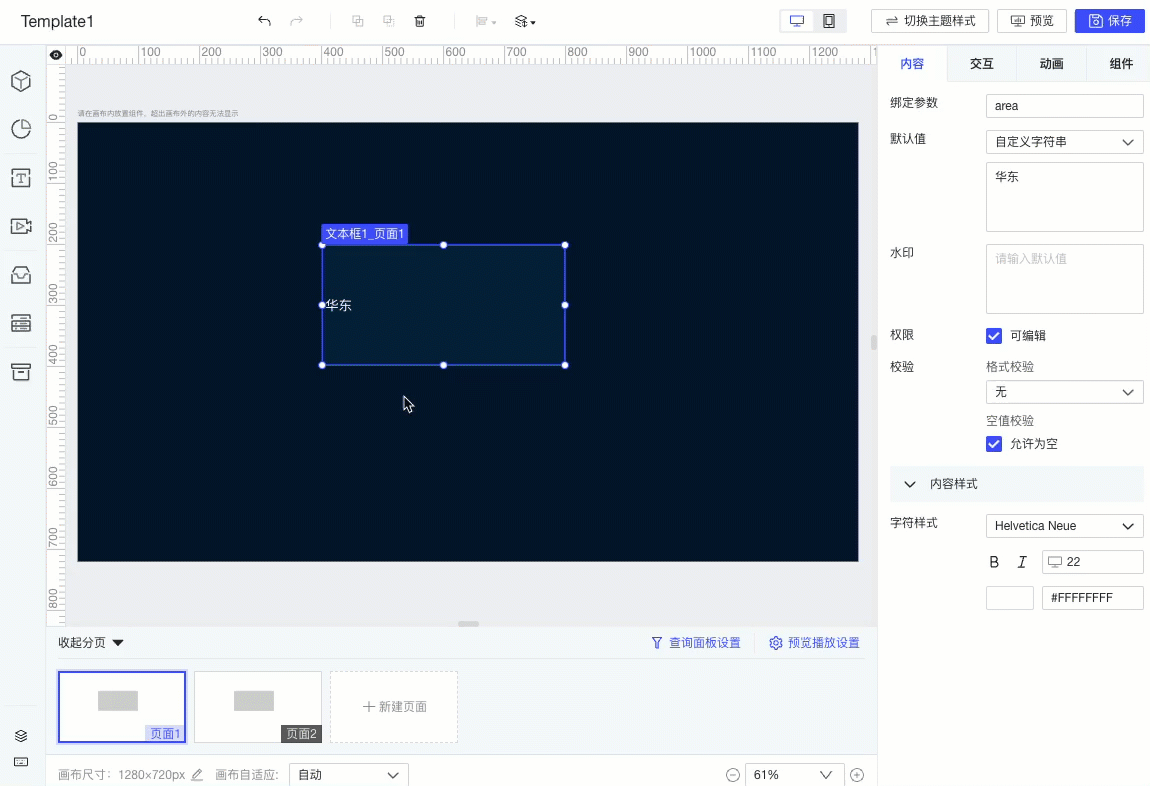
Task: Toggle the eye visibility icon by ruler
Action: tap(56, 55)
